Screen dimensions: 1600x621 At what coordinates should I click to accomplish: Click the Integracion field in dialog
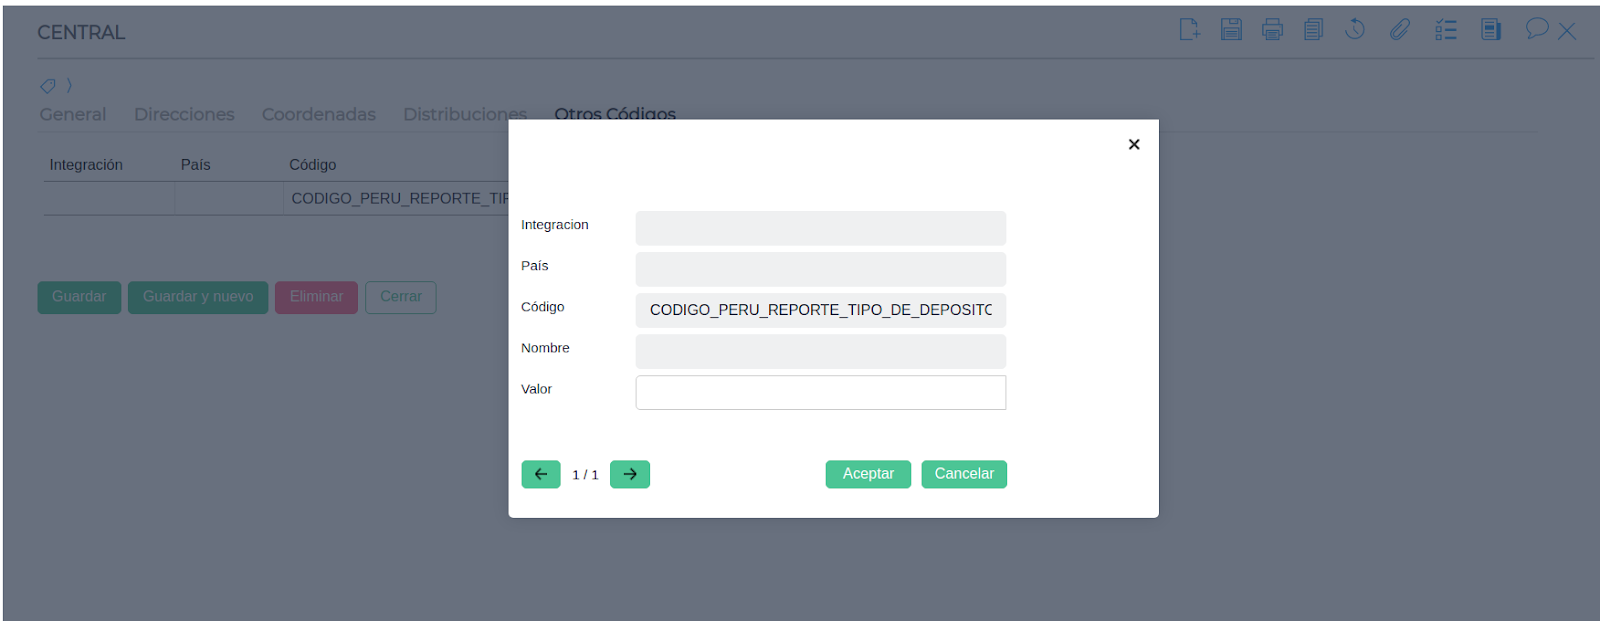click(821, 228)
